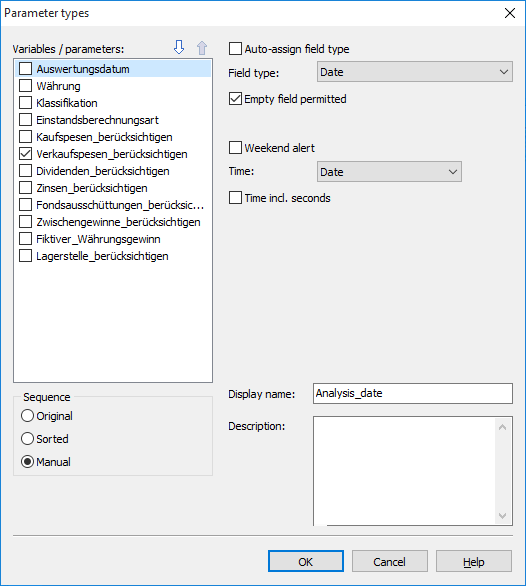Choose Sorted sequence option
The height and width of the screenshot is (586, 526).
pos(27,439)
